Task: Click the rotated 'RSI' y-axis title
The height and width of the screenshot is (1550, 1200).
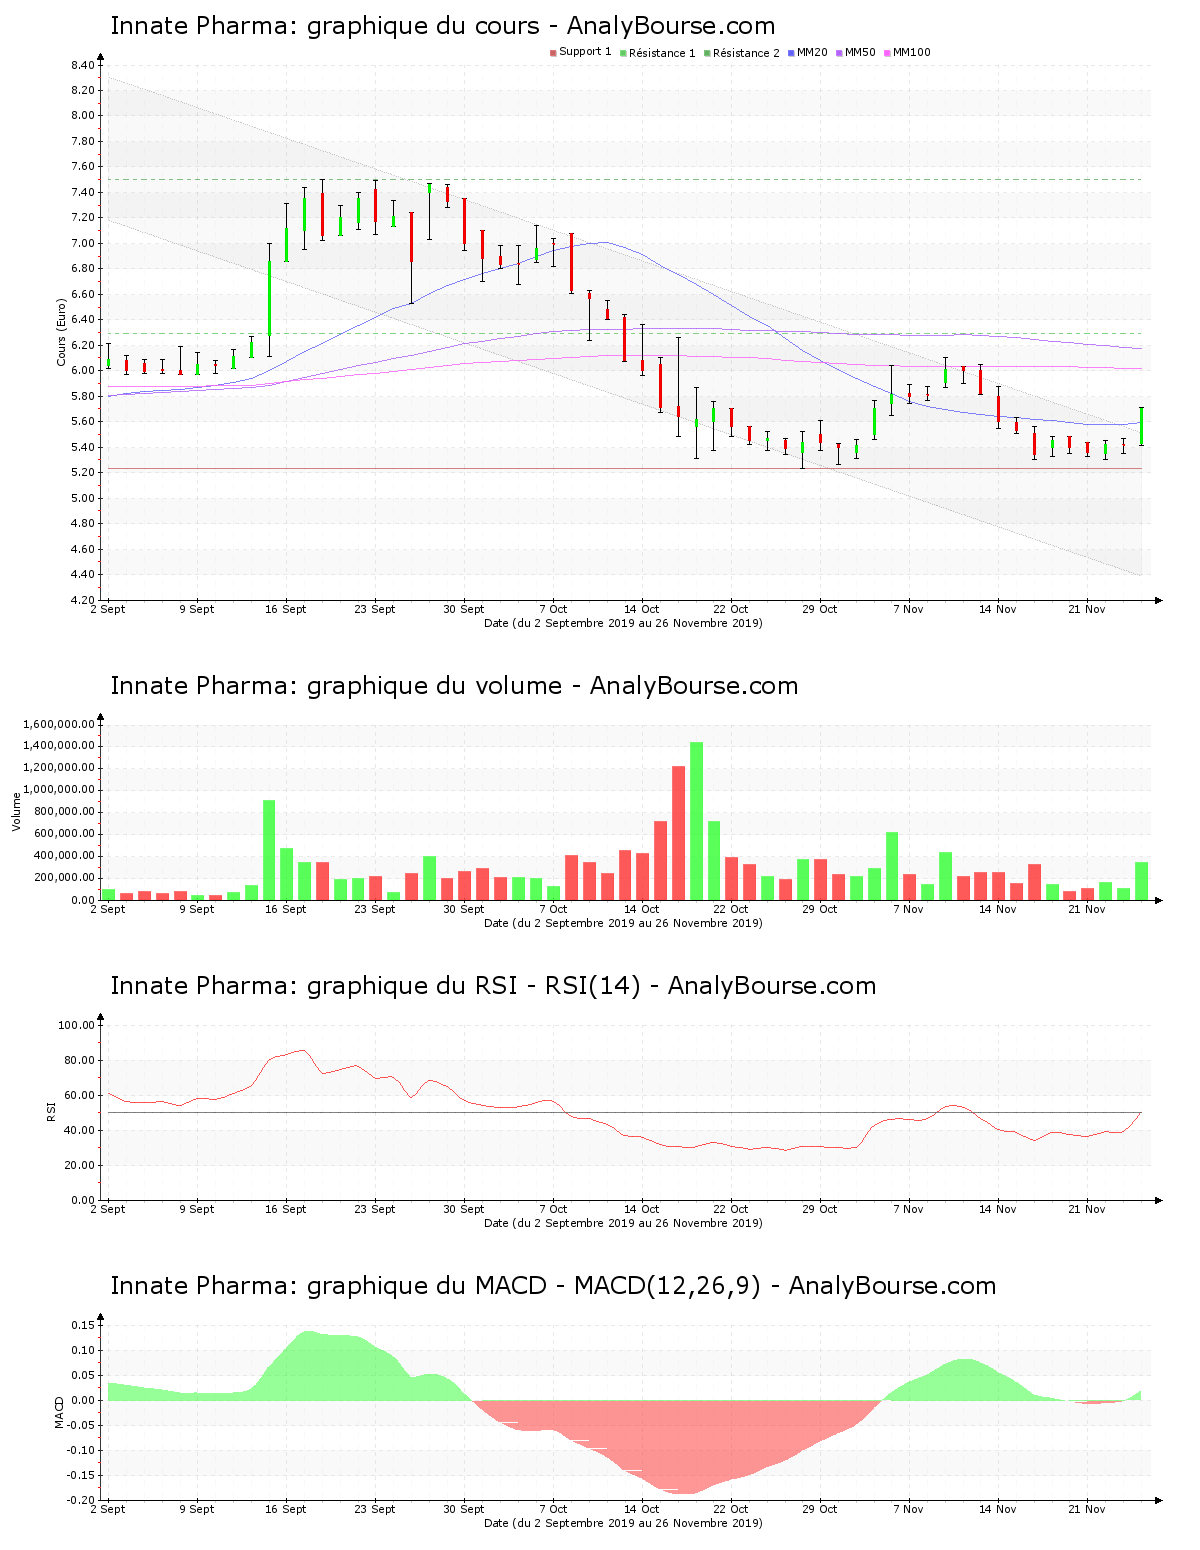Action: [x=51, y=1111]
